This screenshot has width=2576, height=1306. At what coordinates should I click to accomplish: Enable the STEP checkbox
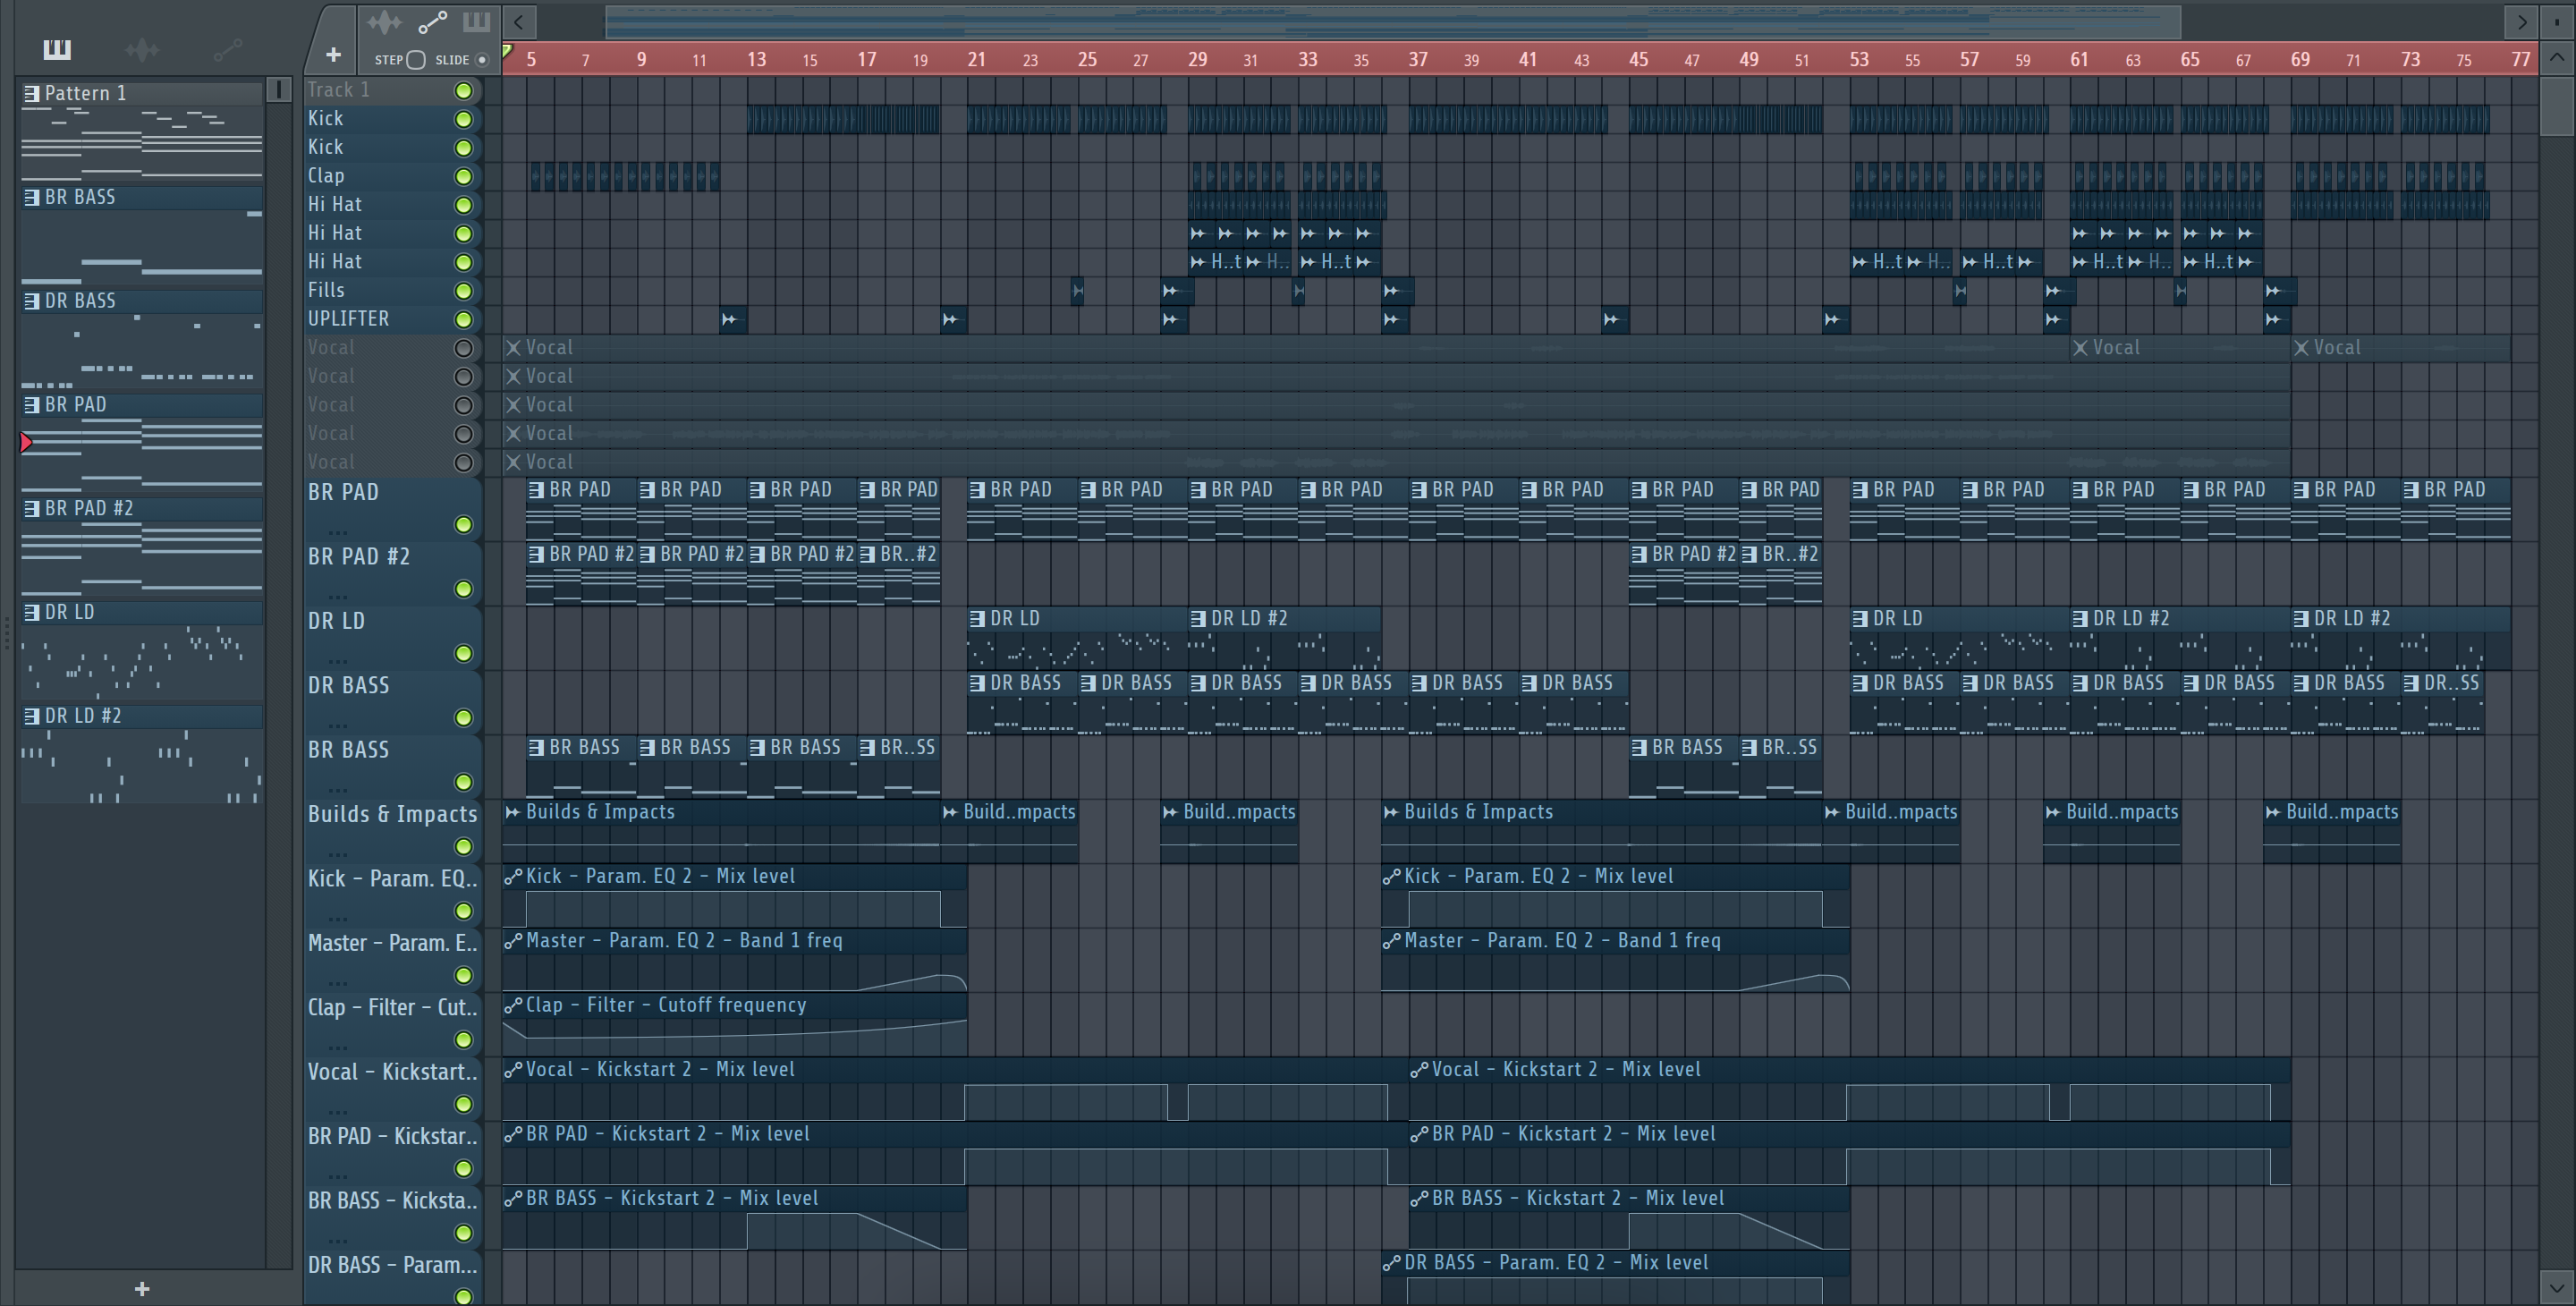(x=416, y=60)
